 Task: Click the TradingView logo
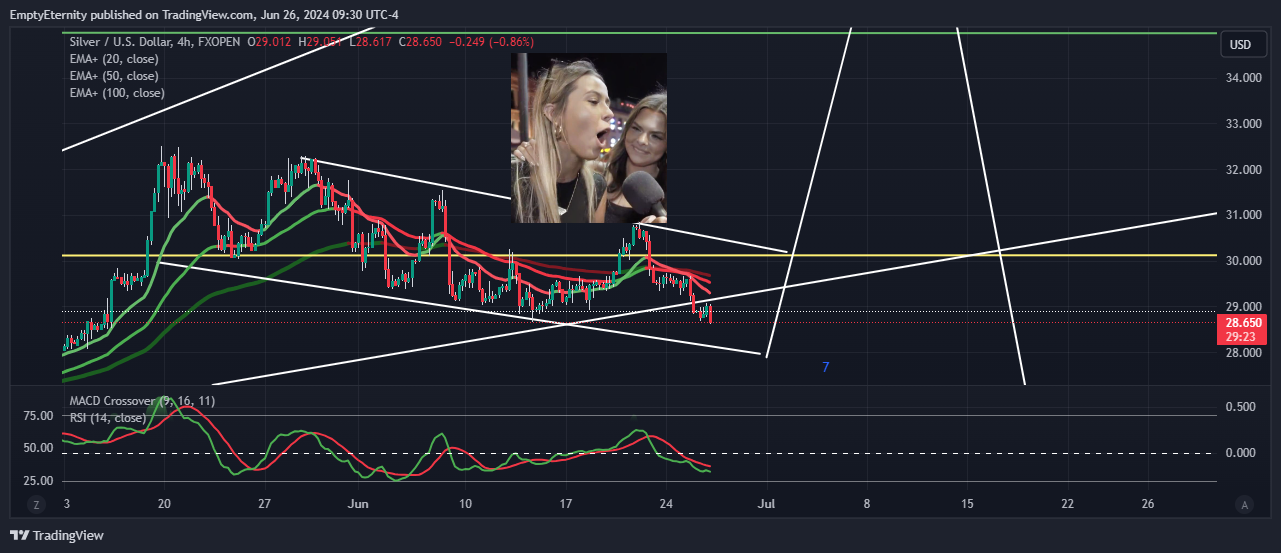tap(56, 536)
